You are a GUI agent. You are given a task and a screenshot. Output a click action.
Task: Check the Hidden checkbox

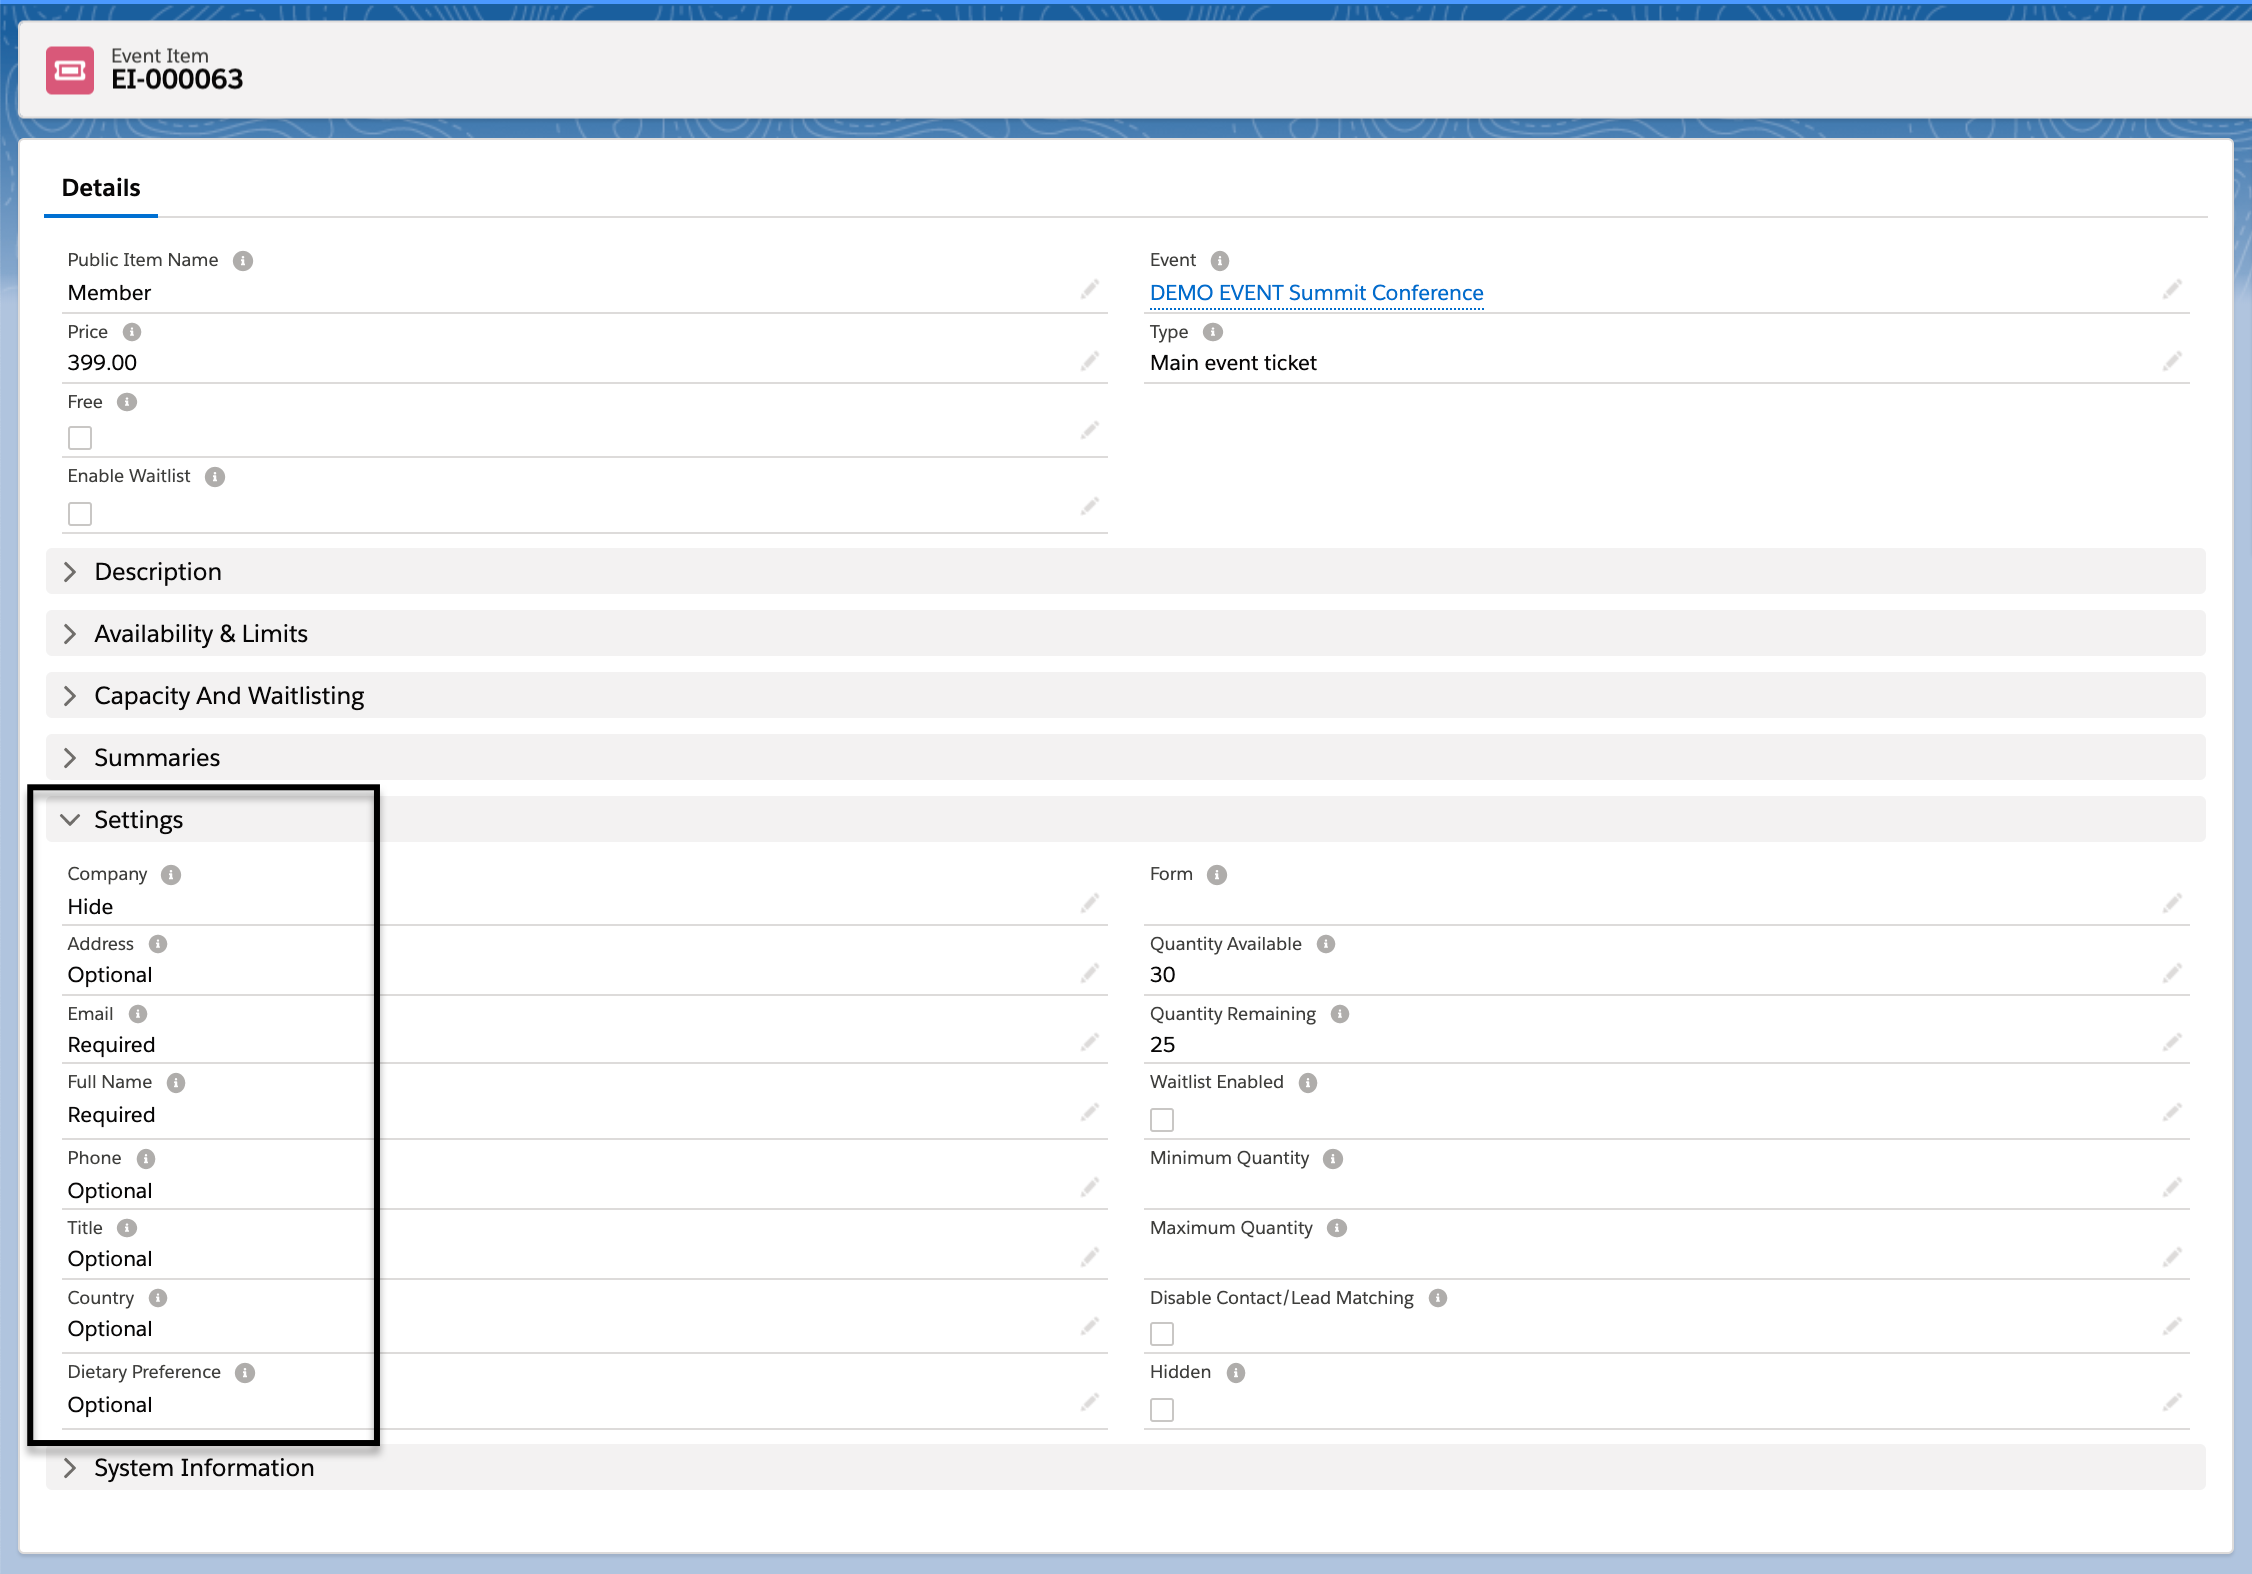1162,1410
